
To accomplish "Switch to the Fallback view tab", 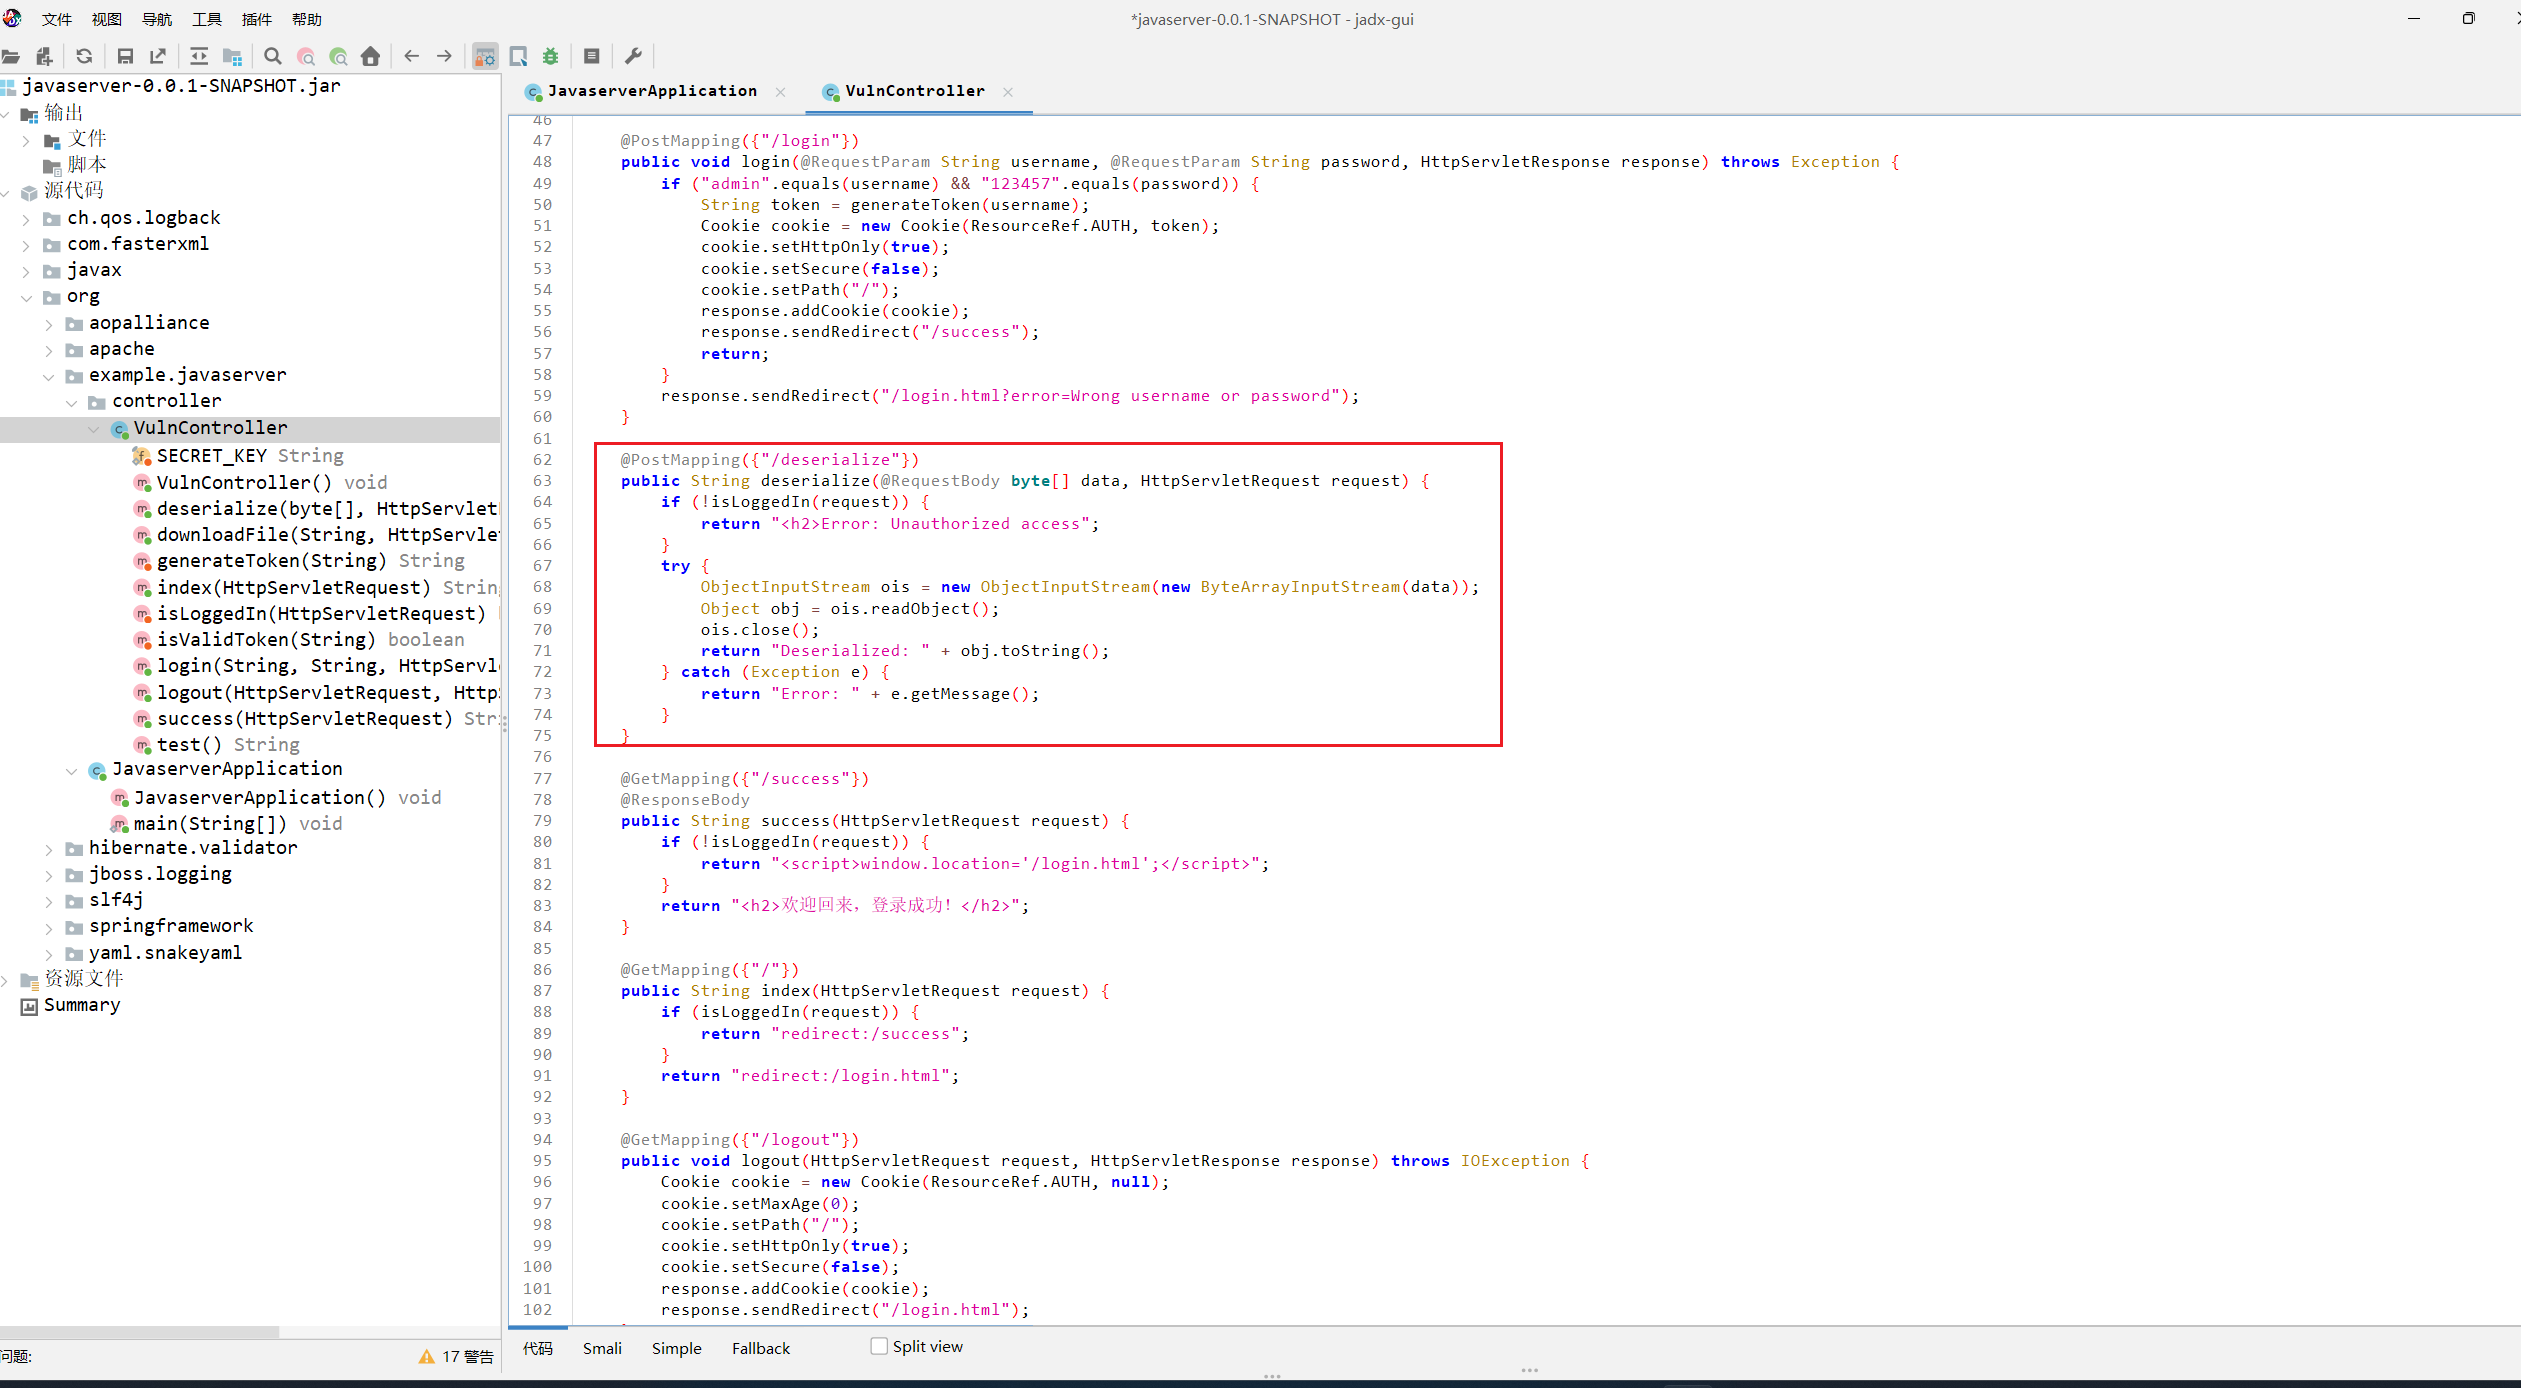I will [761, 1348].
